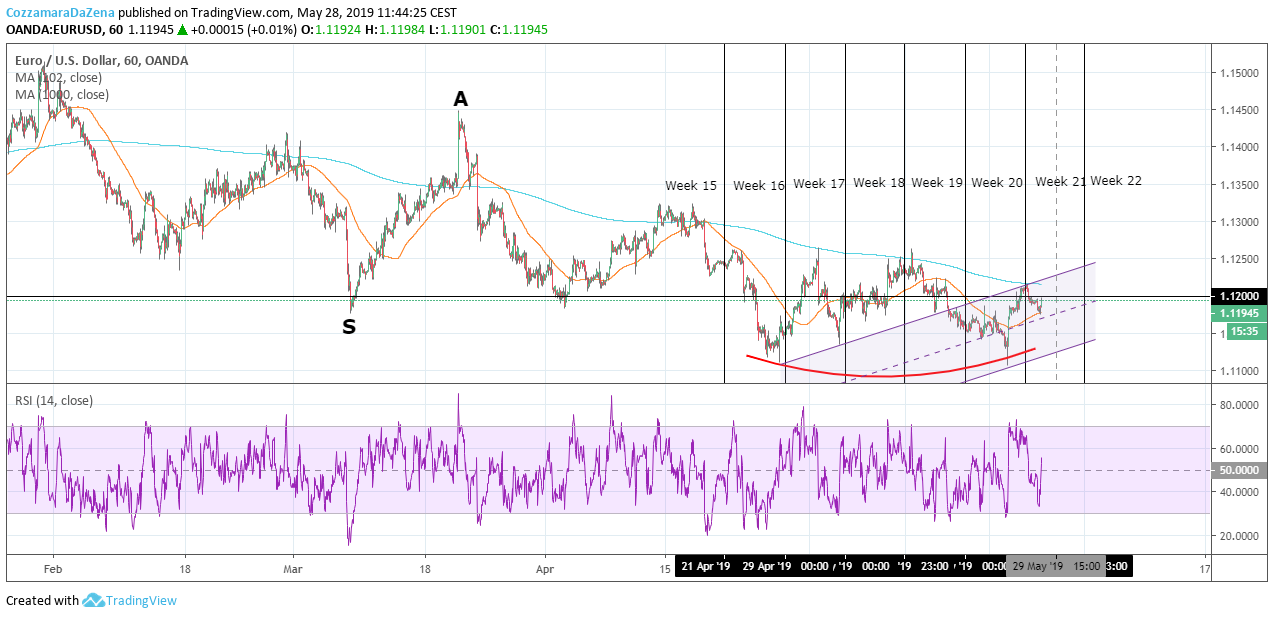Screen dimensions: 1274x618
Task: Click the TradingView cloud logo icon
Action: [94, 600]
